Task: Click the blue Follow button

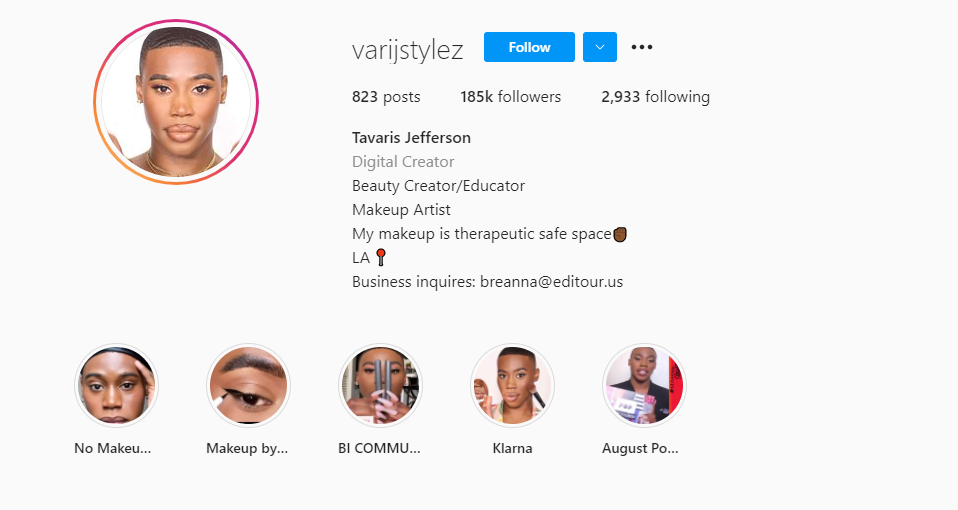Action: click(x=529, y=47)
